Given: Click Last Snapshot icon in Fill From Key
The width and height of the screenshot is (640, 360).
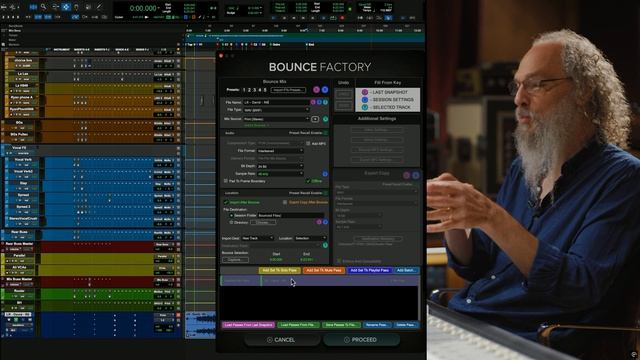Looking at the screenshot, I should tap(364, 92).
